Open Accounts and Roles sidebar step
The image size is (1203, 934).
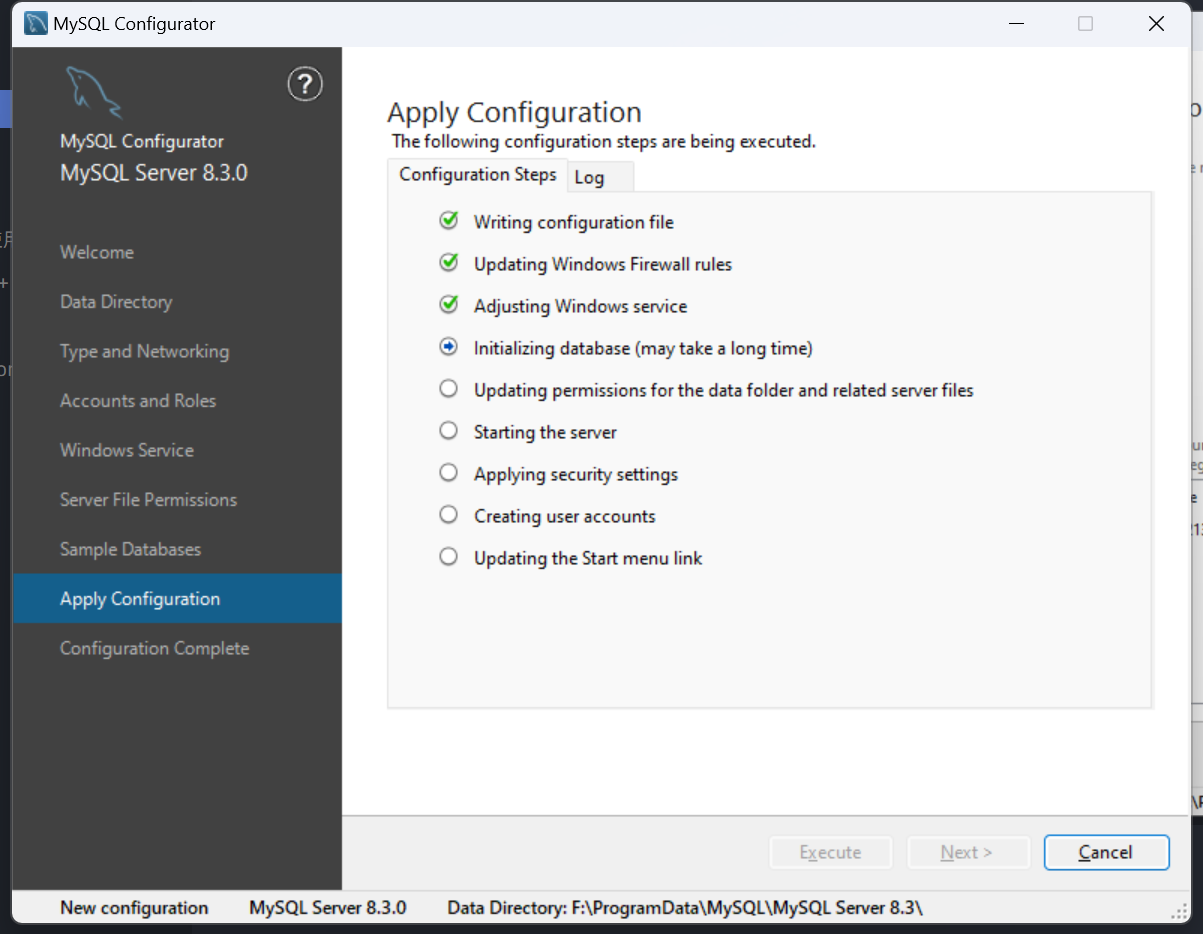[x=138, y=401]
